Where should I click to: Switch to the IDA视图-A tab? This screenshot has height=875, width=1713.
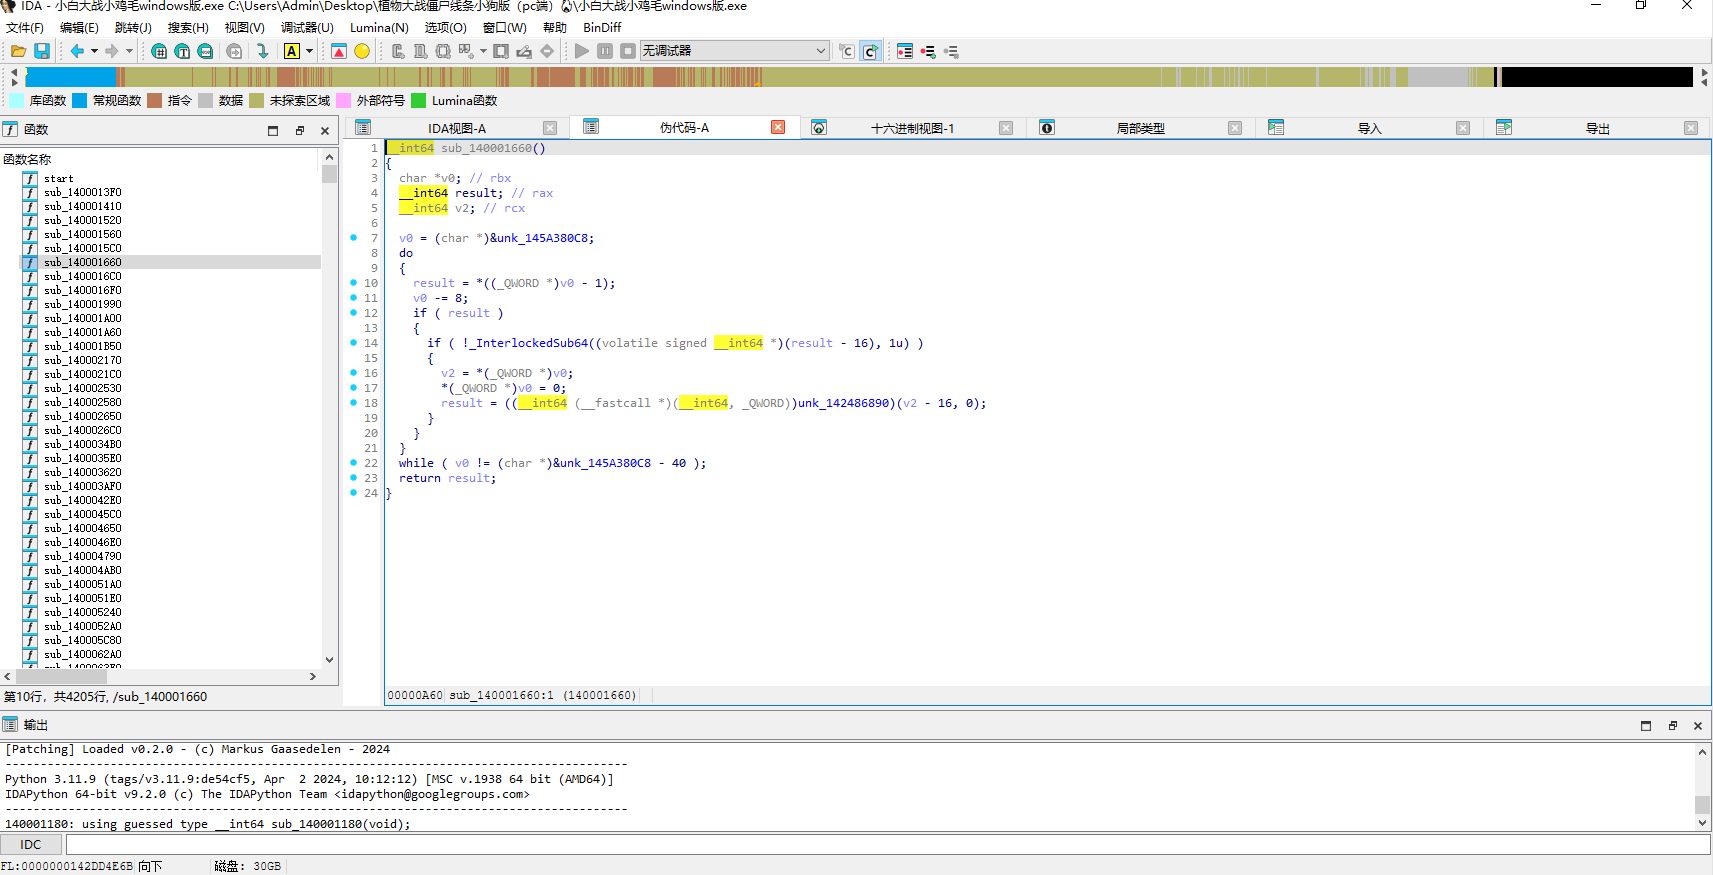tap(456, 128)
